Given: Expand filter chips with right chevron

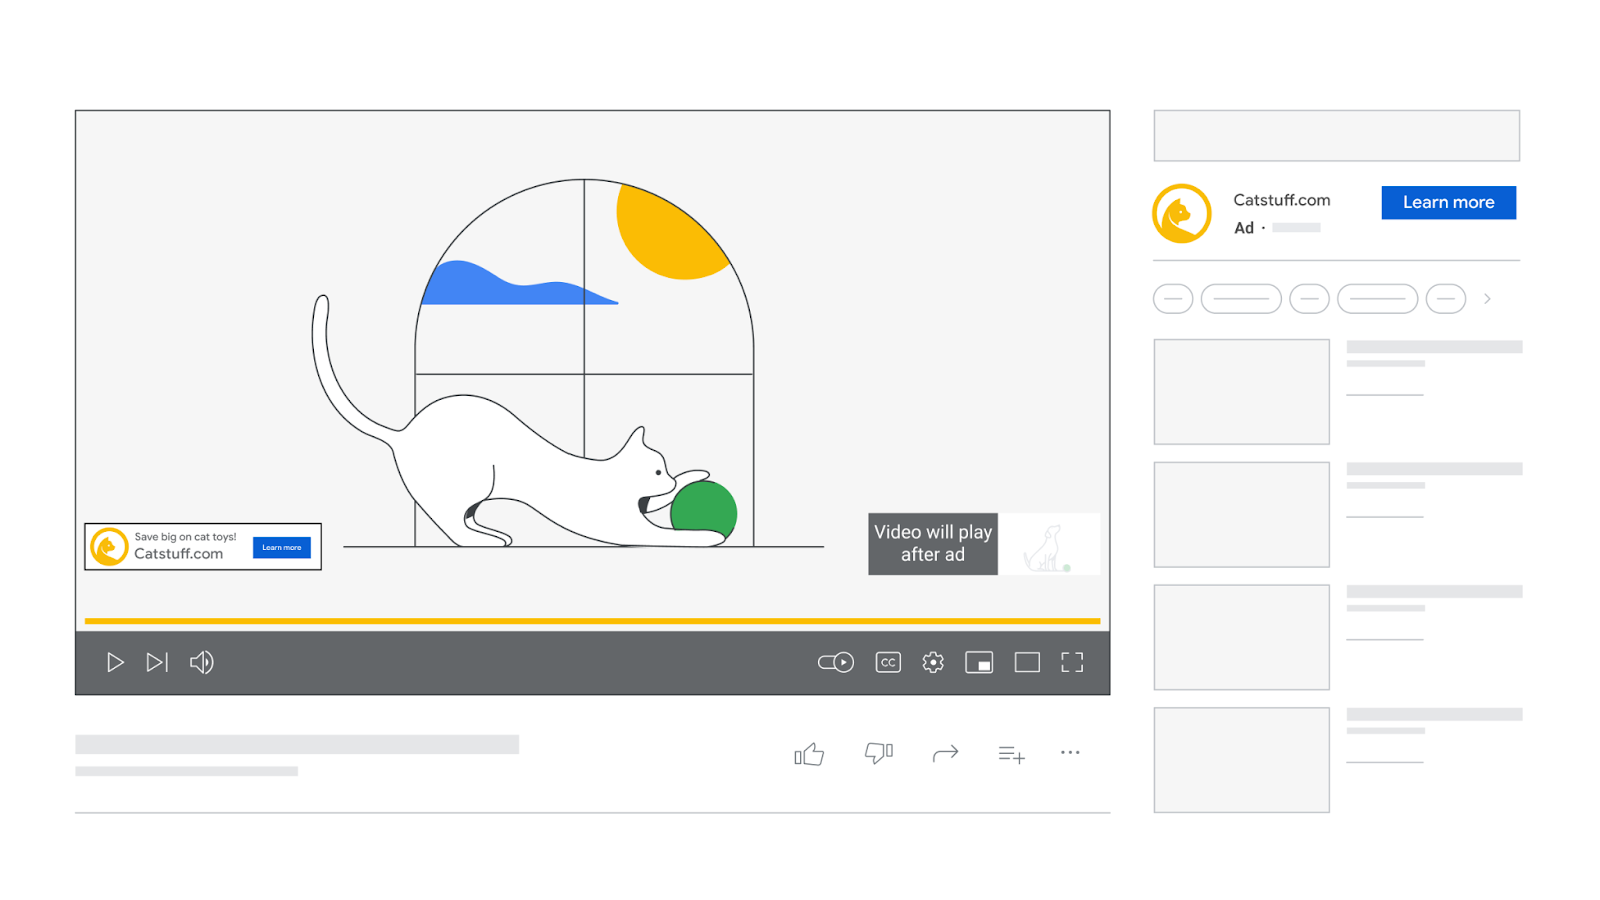Looking at the screenshot, I should click(1487, 299).
